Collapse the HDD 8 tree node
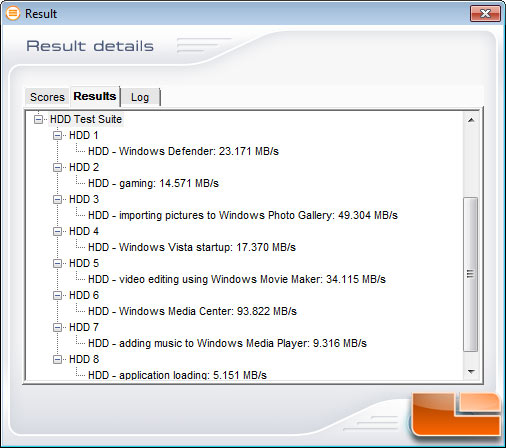The image size is (506, 448). coord(58,359)
